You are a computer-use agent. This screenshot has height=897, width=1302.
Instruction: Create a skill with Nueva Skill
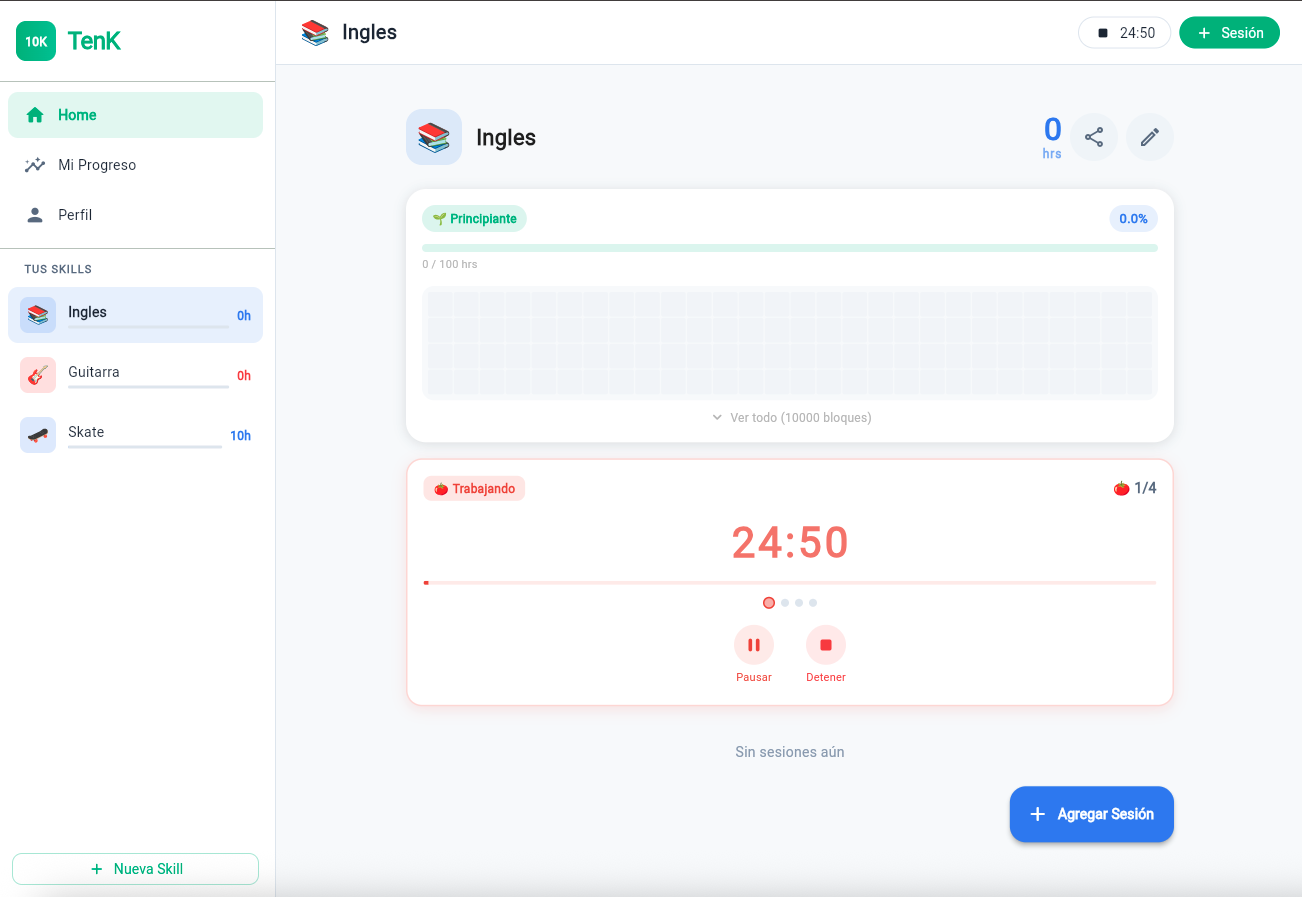[x=135, y=868]
